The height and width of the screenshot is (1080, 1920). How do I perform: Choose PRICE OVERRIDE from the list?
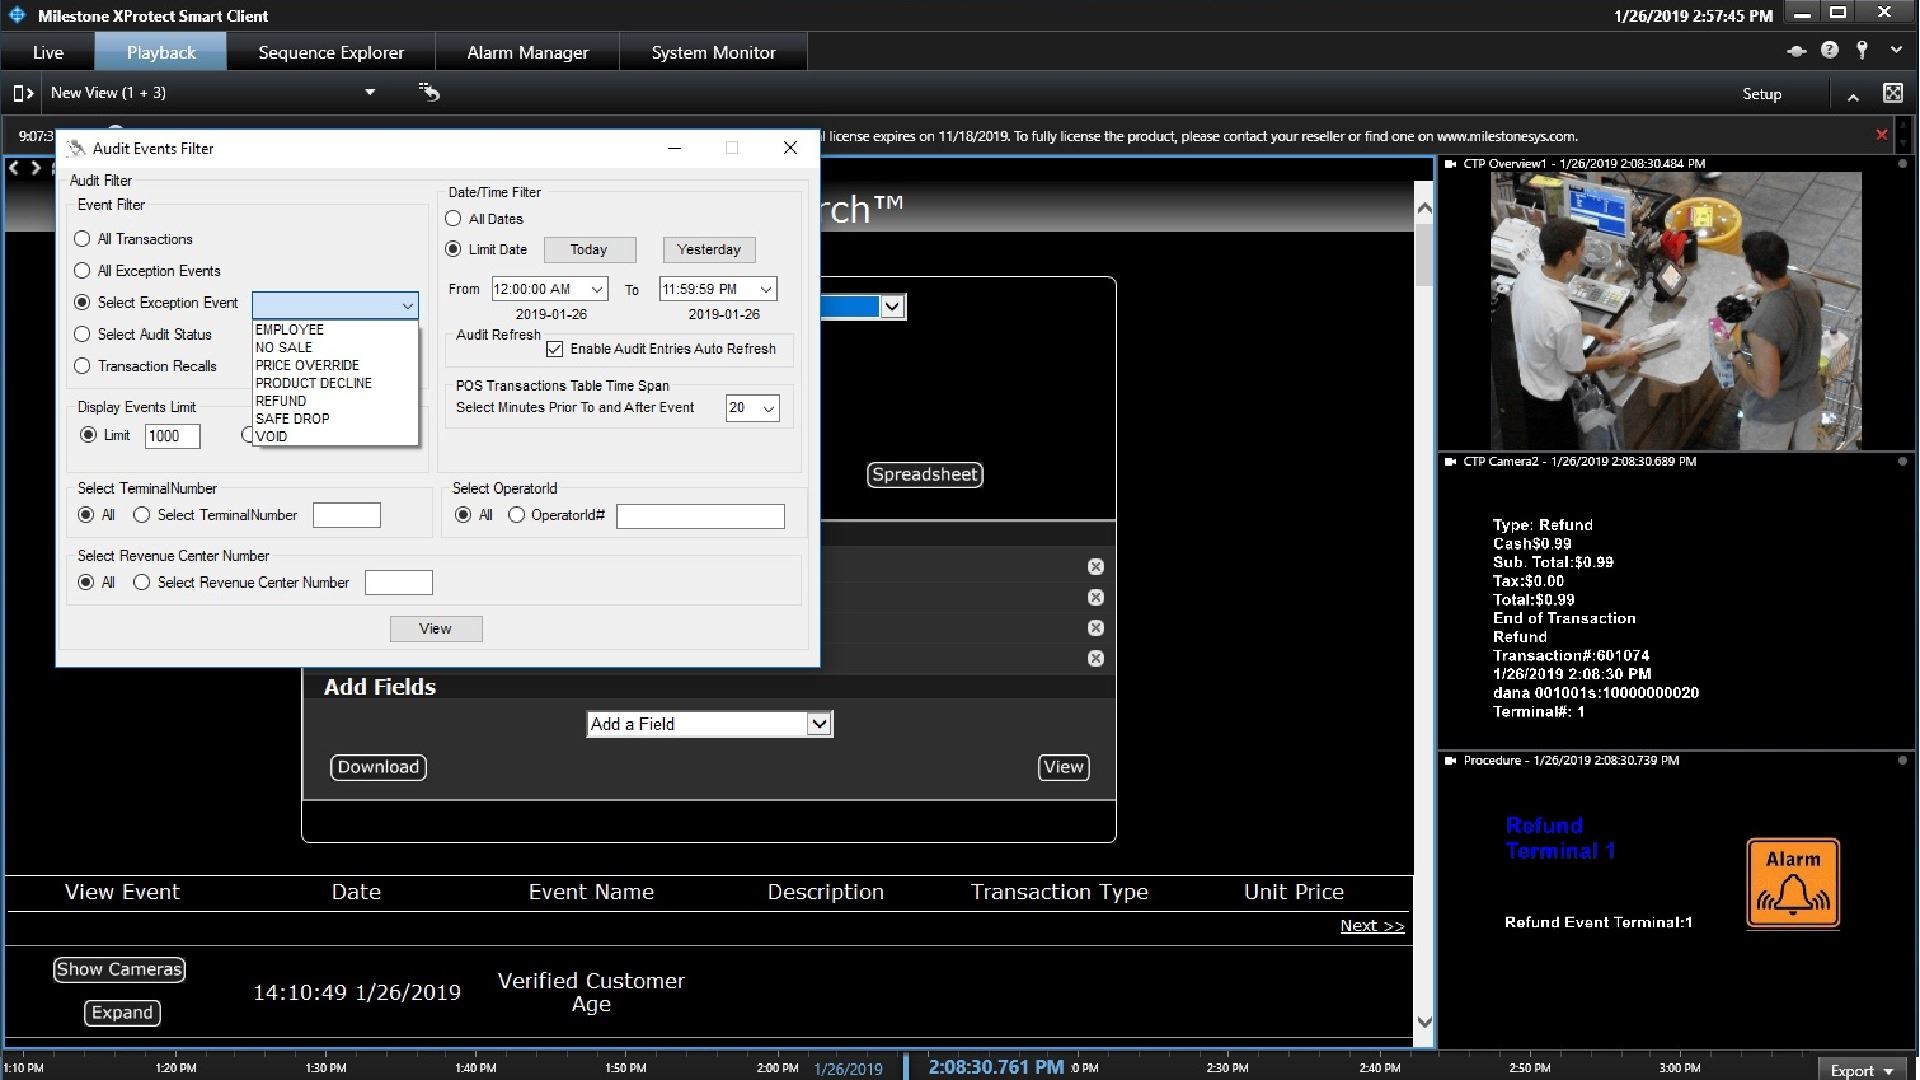pyautogui.click(x=307, y=366)
